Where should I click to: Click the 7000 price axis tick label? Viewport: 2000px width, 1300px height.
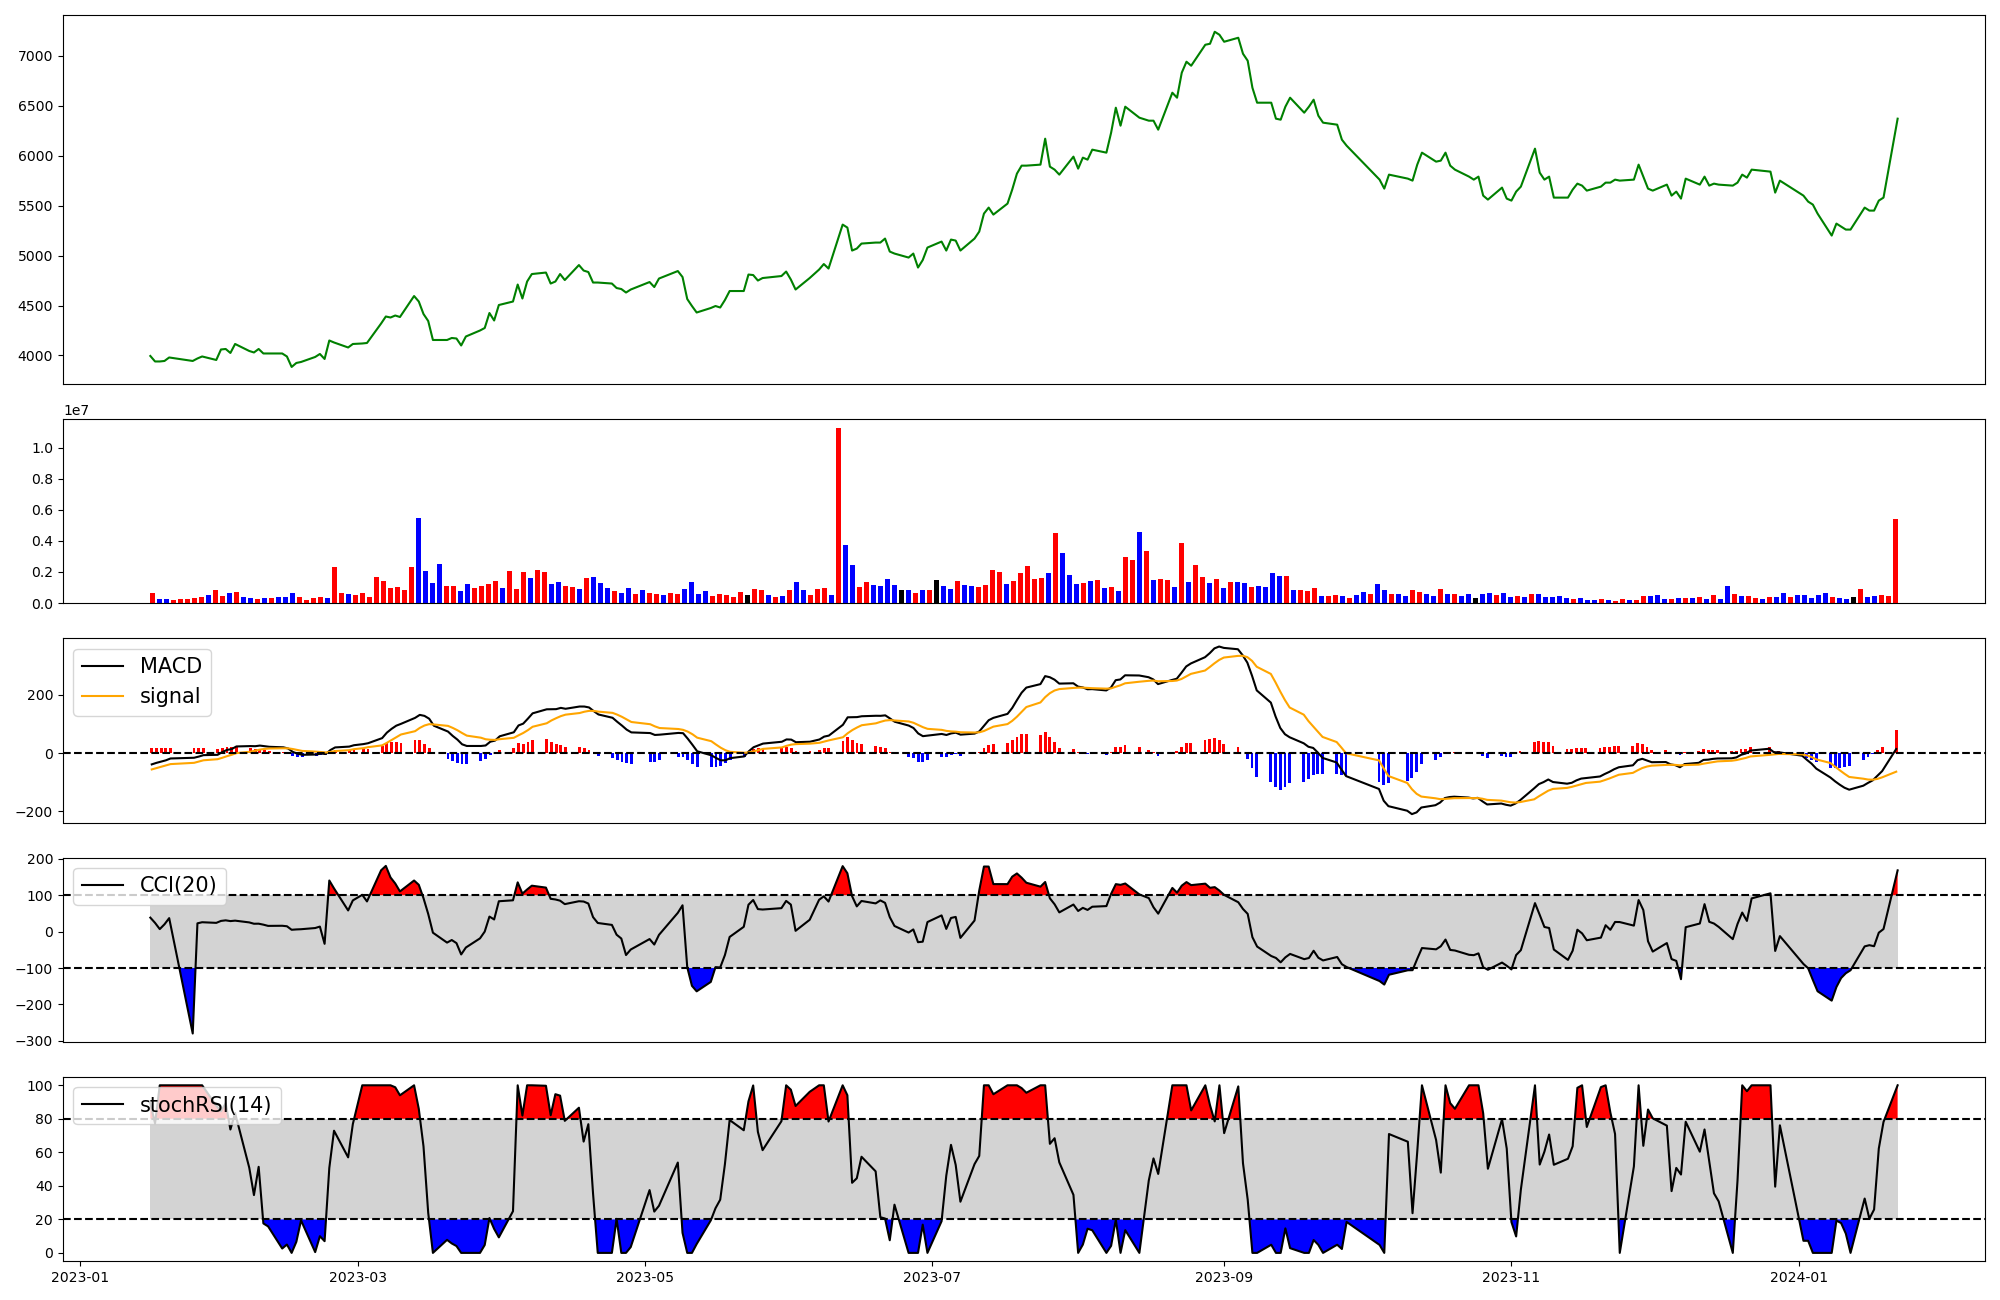click(35, 57)
